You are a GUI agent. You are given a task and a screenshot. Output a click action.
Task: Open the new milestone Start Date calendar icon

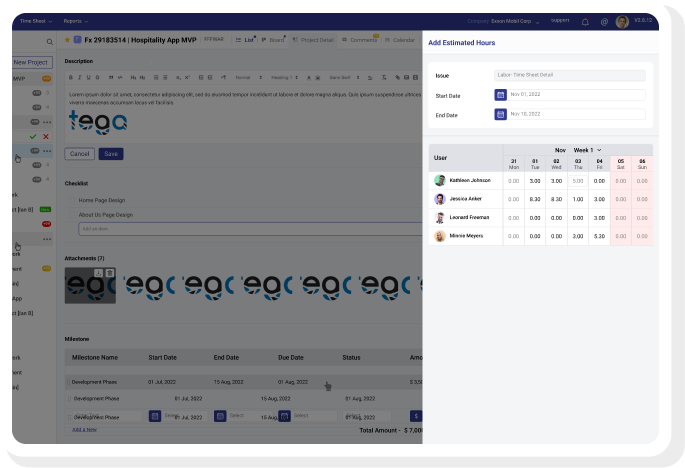click(x=155, y=416)
